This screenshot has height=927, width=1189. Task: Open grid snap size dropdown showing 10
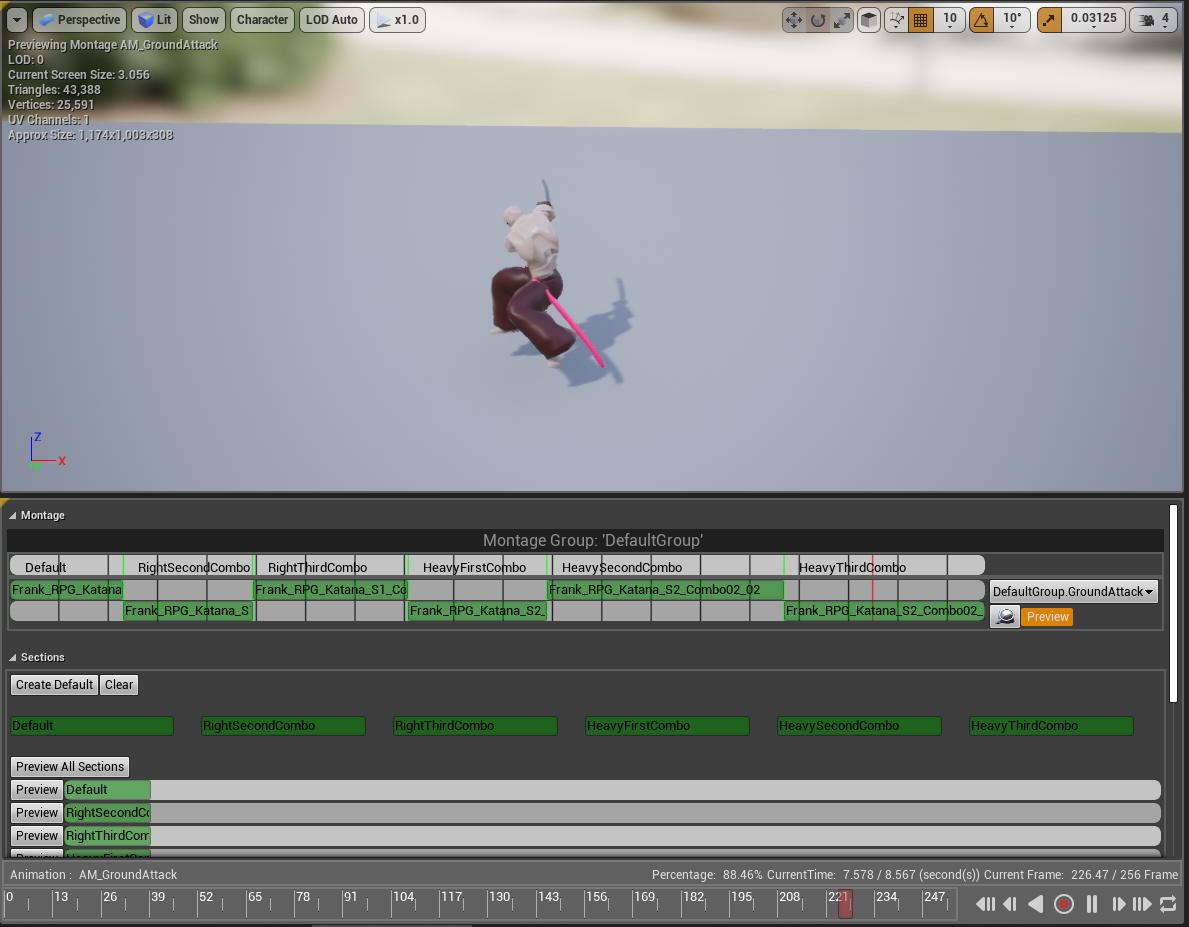[x=949, y=20]
